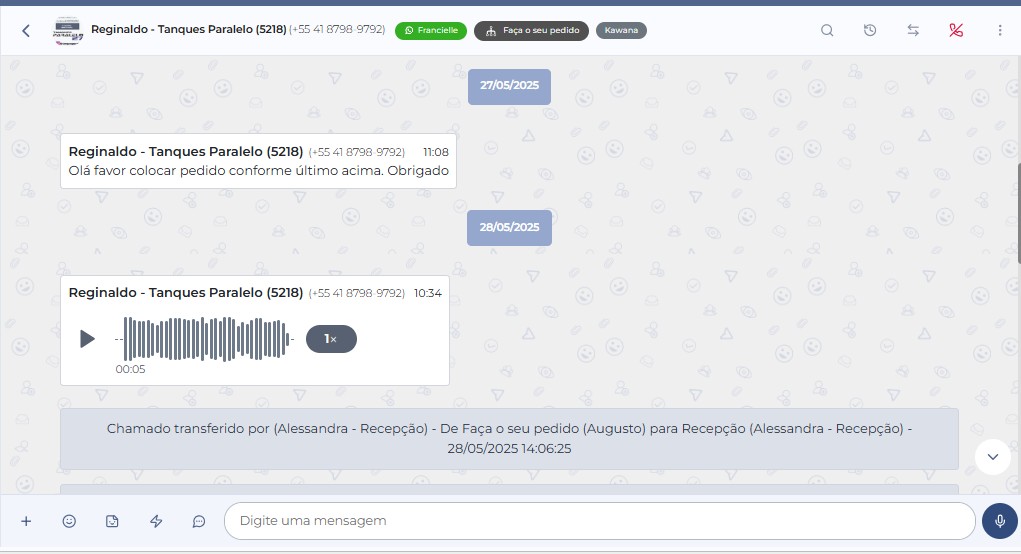The image size is (1021, 554).
Task: Record audio with microphone button
Action: pos(999,521)
